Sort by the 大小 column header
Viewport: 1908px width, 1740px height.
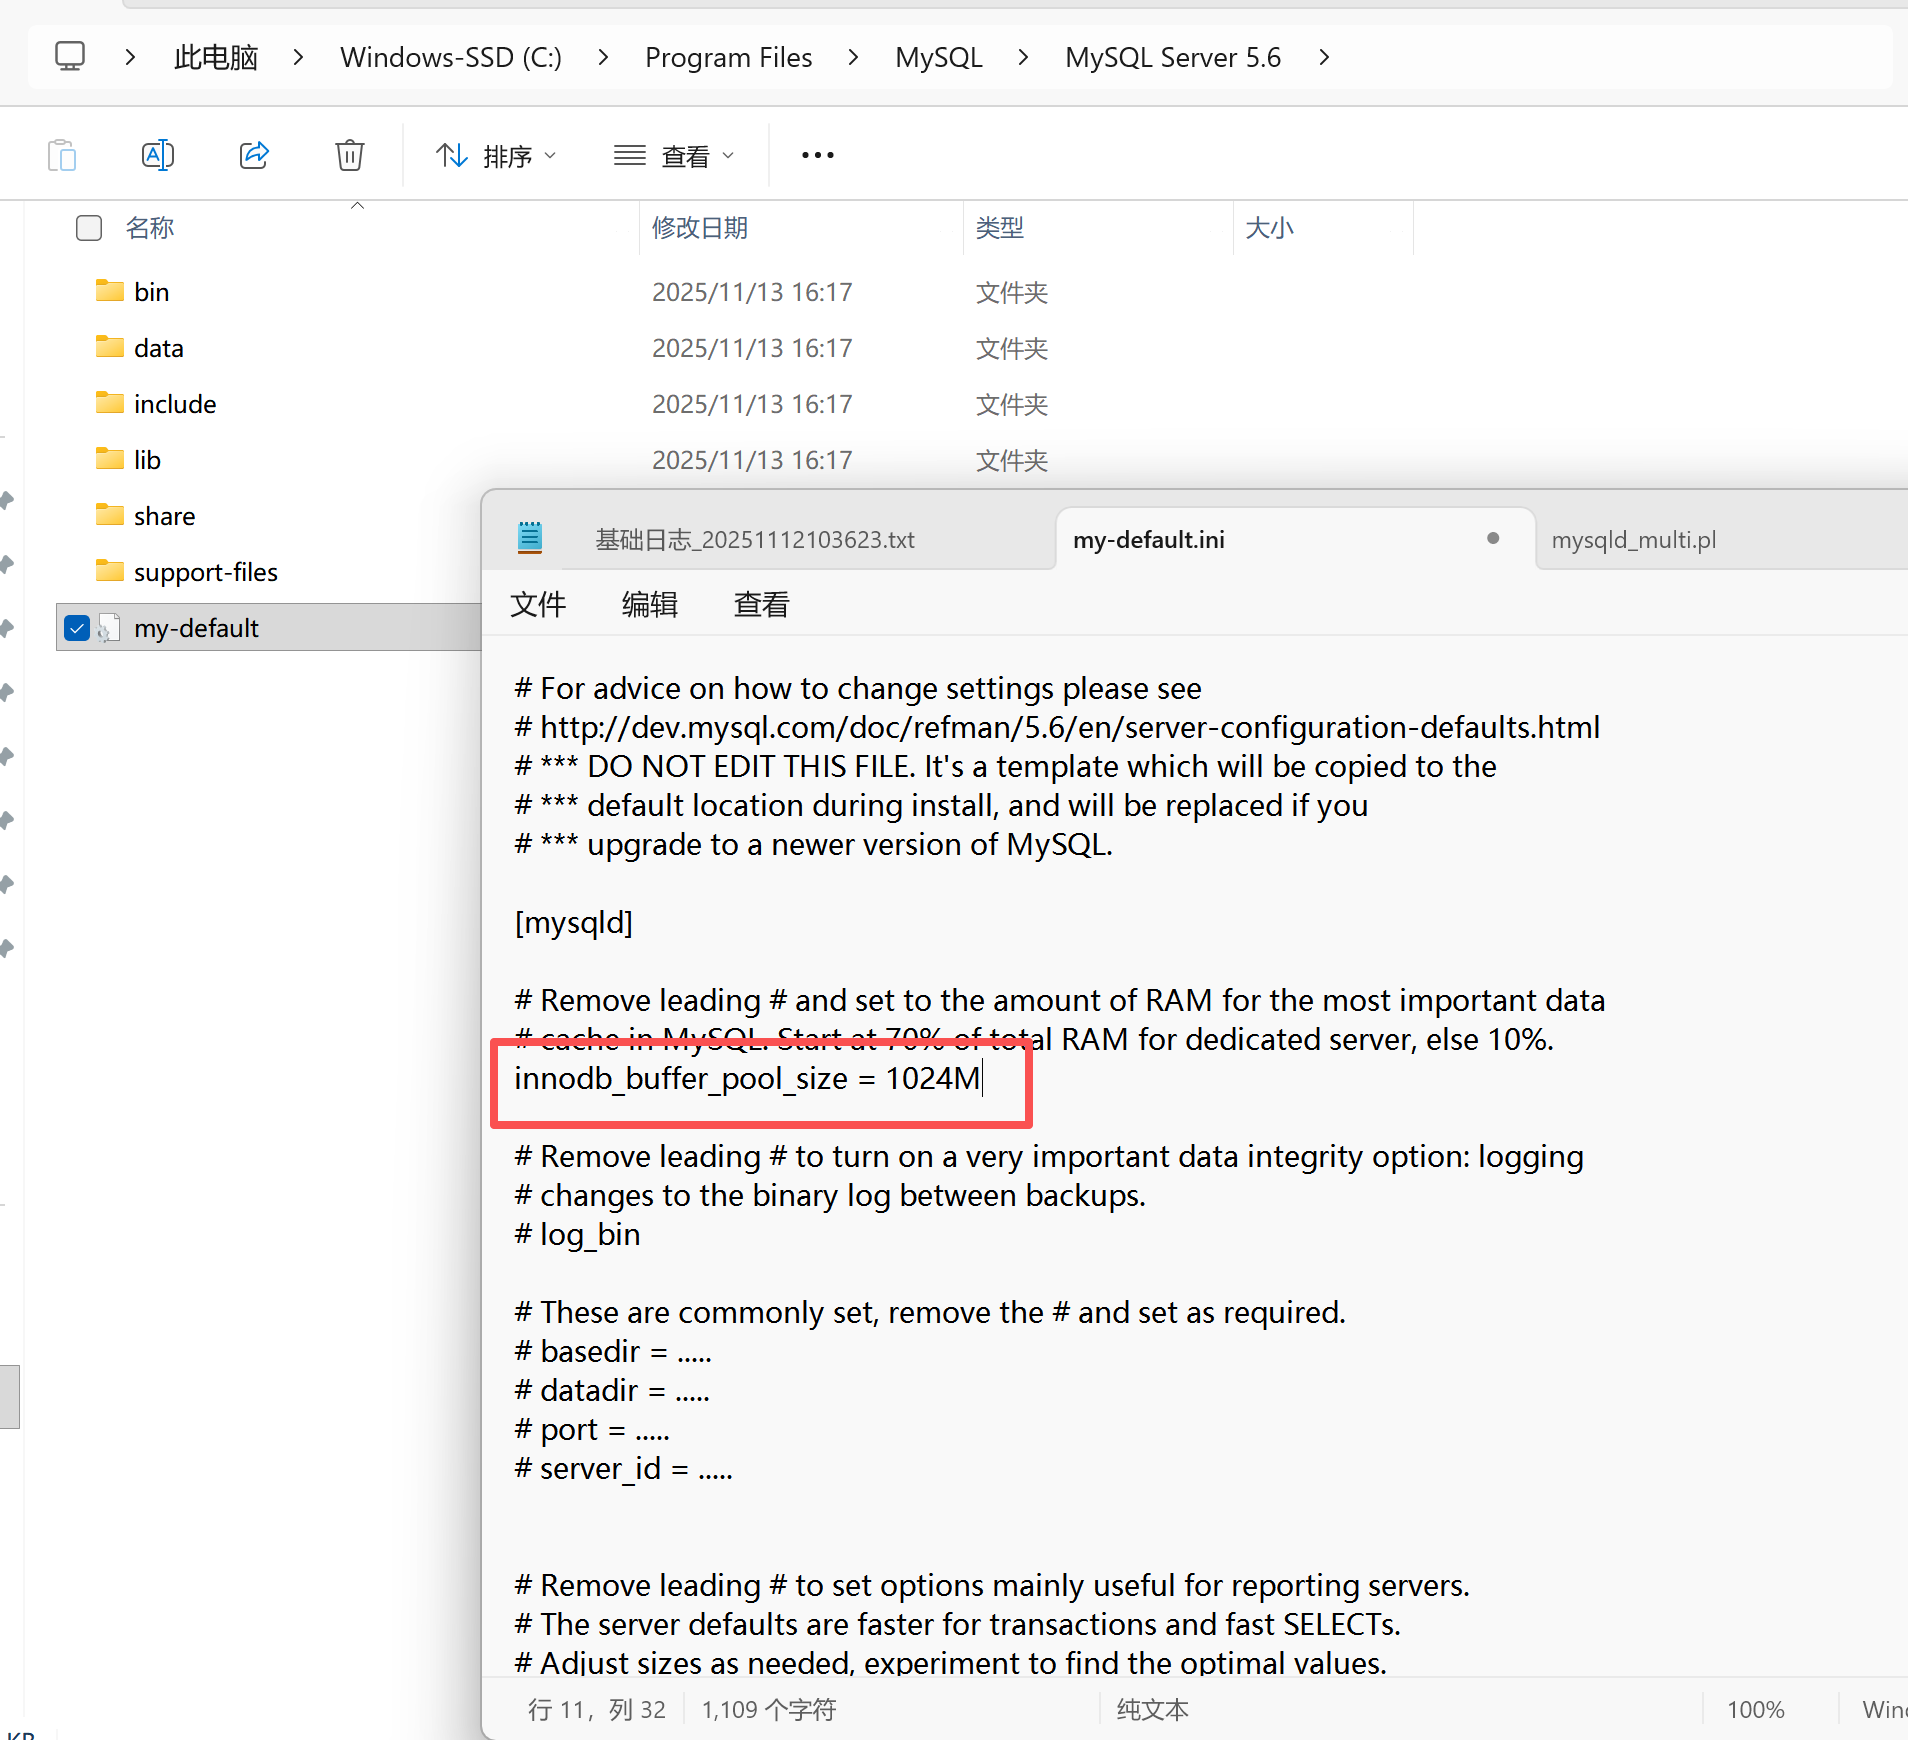coord(1269,228)
